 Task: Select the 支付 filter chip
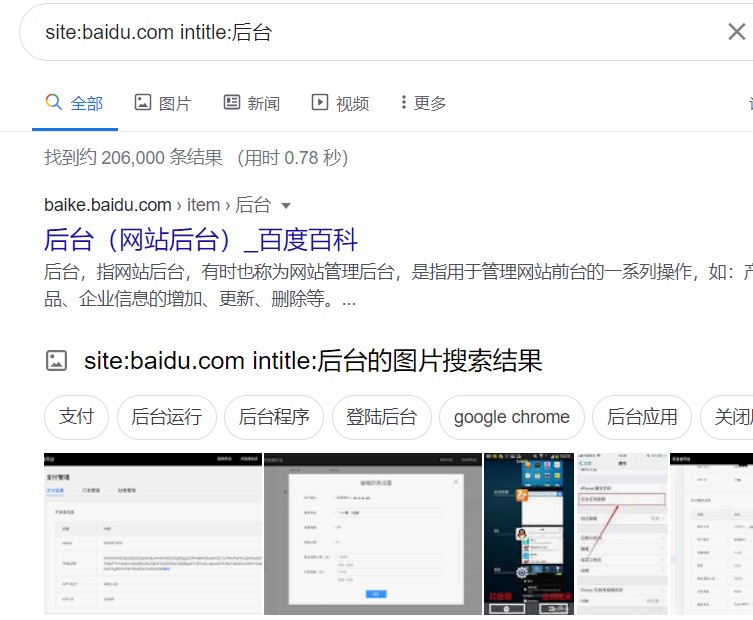pyautogui.click(x=76, y=417)
